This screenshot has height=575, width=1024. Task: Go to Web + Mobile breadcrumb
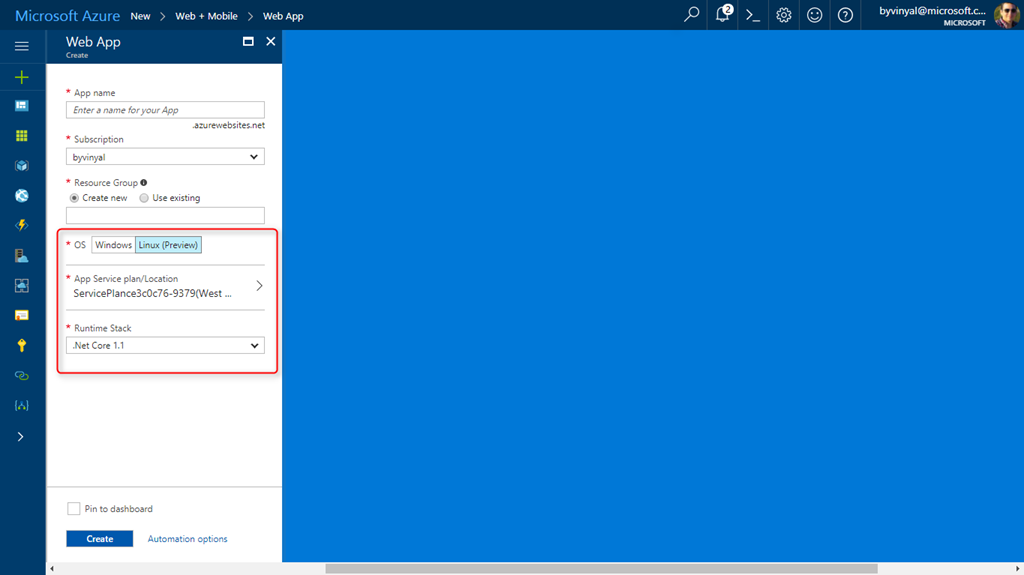(x=208, y=16)
